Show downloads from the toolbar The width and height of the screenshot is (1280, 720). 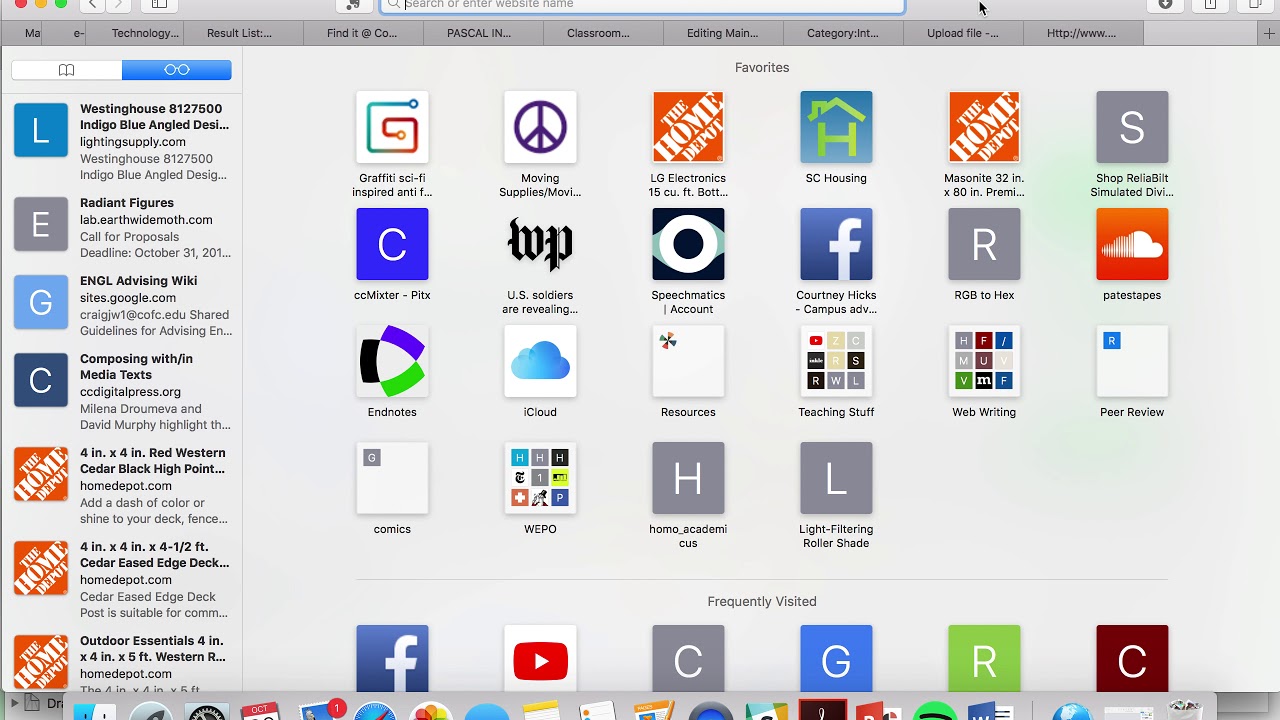1165,4
